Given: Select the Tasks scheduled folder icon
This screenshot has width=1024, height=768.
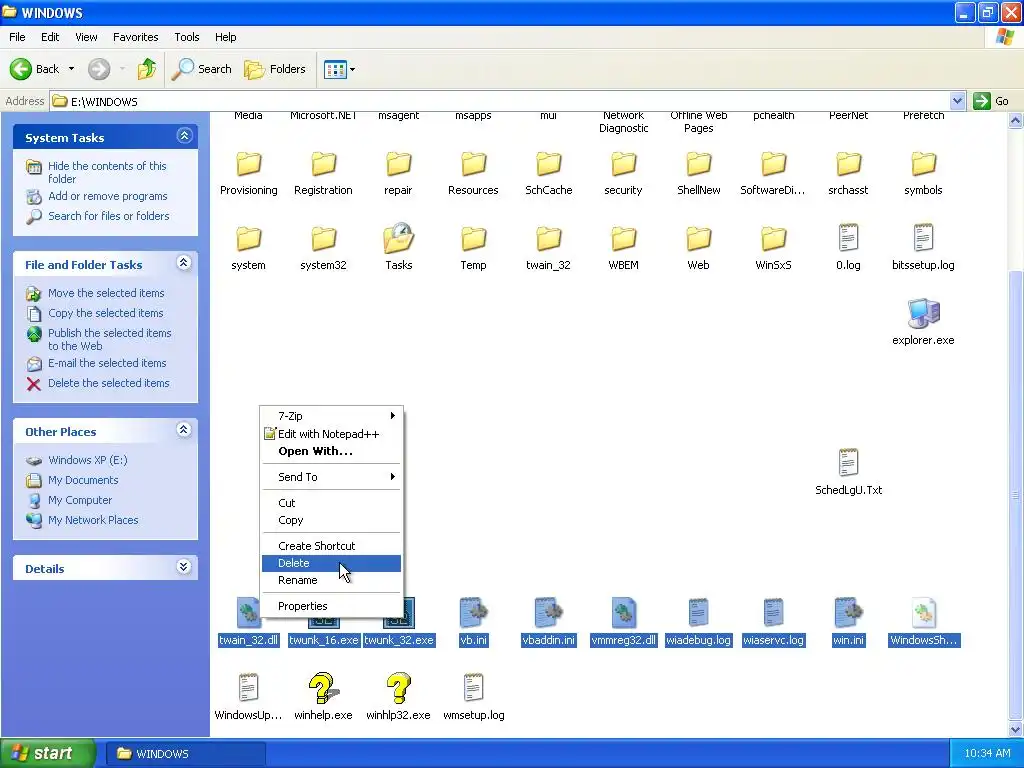Looking at the screenshot, I should (398, 238).
